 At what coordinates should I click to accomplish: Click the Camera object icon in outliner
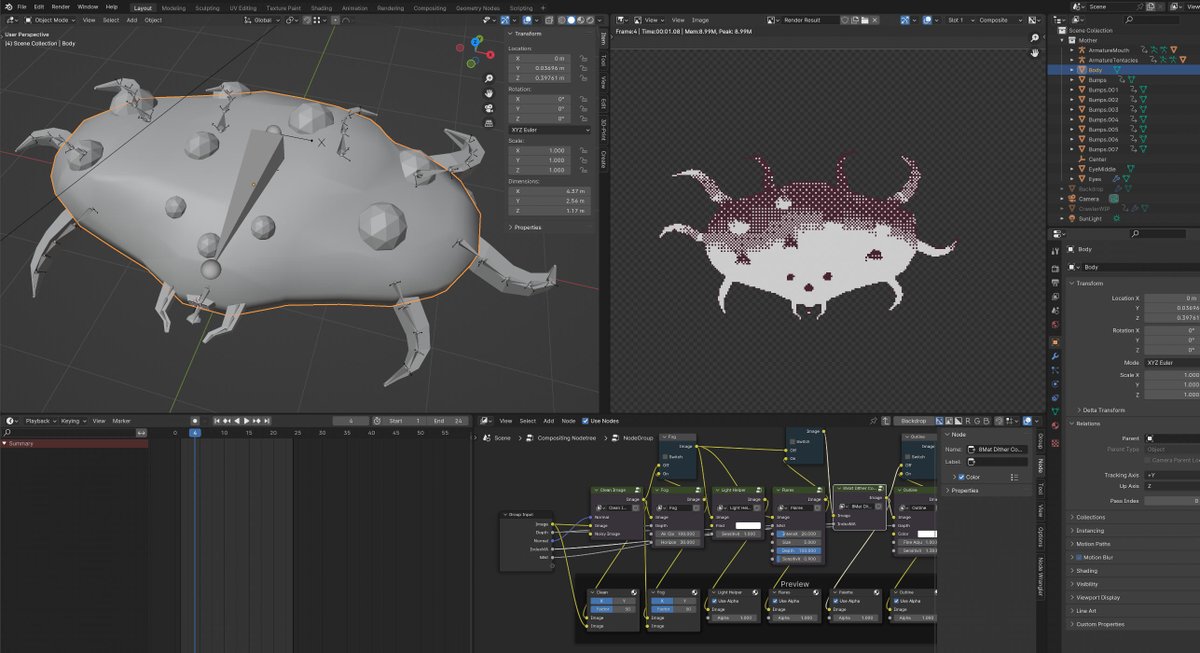point(1071,199)
